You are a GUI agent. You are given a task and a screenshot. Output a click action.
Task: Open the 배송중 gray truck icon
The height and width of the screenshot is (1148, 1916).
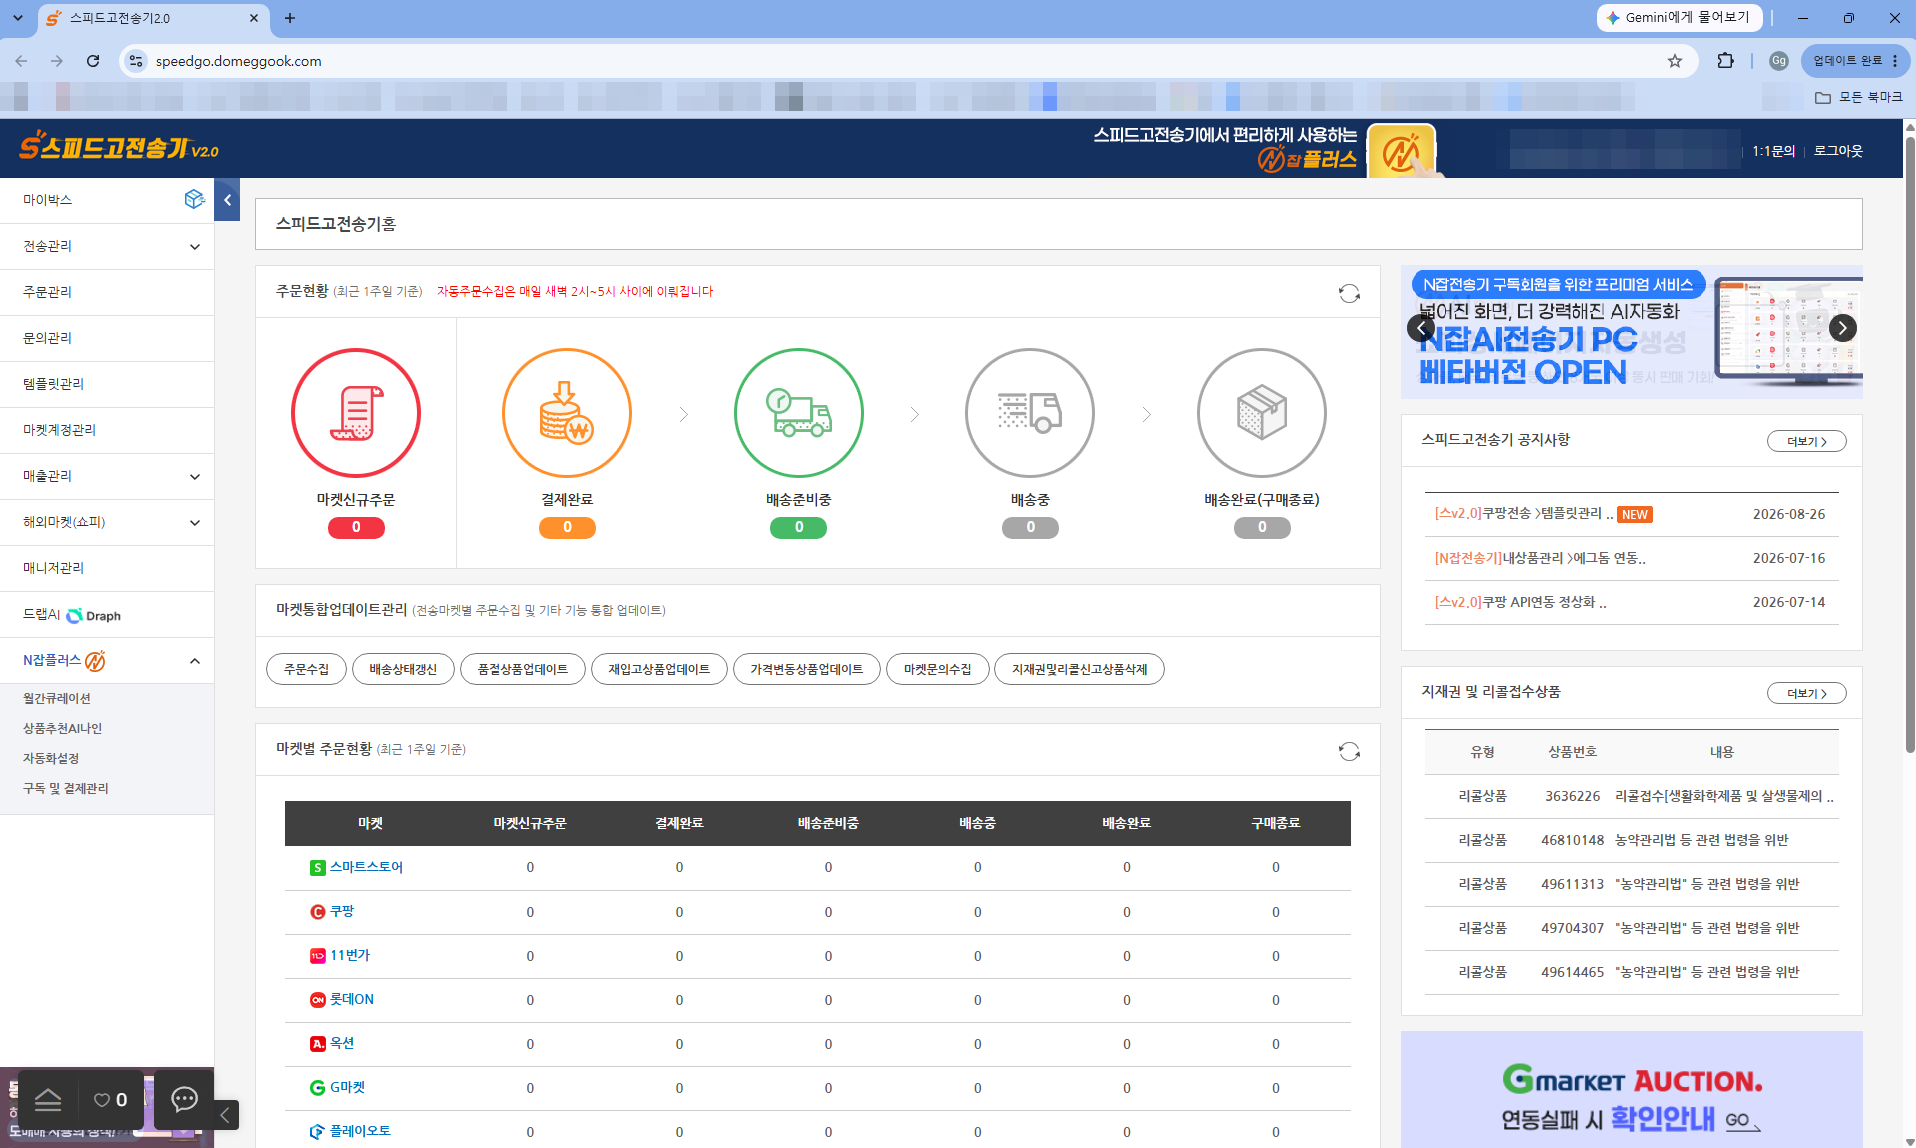1030,413
